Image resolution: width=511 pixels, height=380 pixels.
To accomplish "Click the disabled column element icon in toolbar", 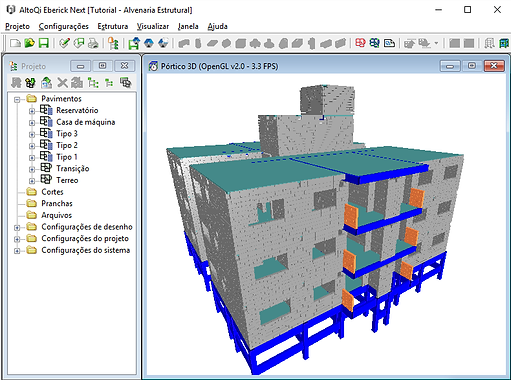I will (198, 43).
